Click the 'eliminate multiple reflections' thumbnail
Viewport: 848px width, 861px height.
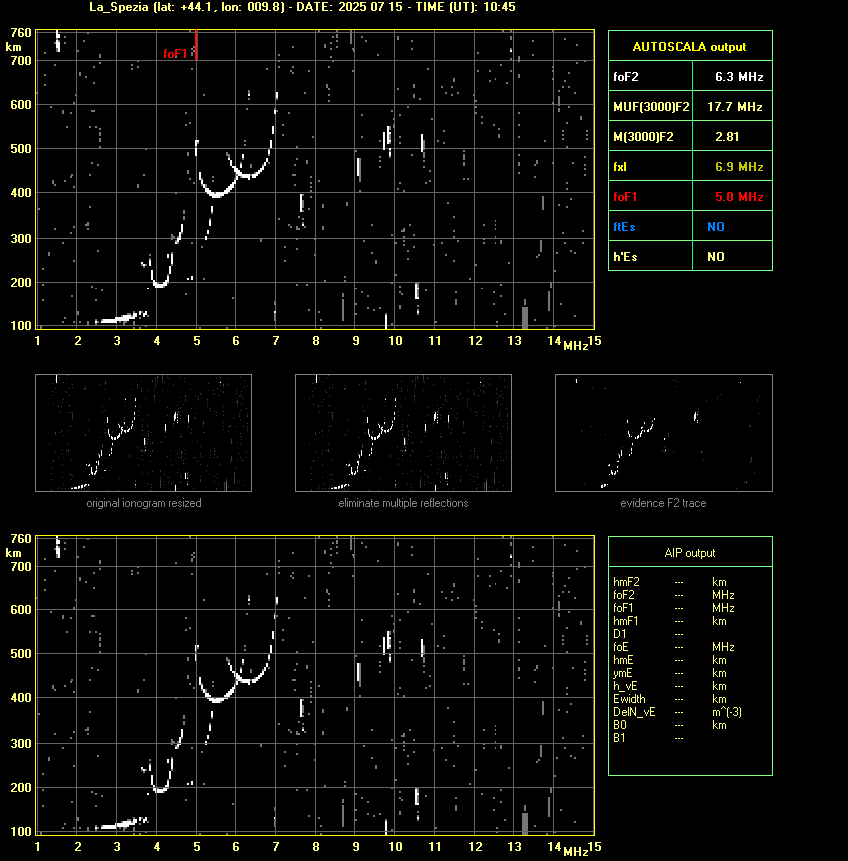403,433
